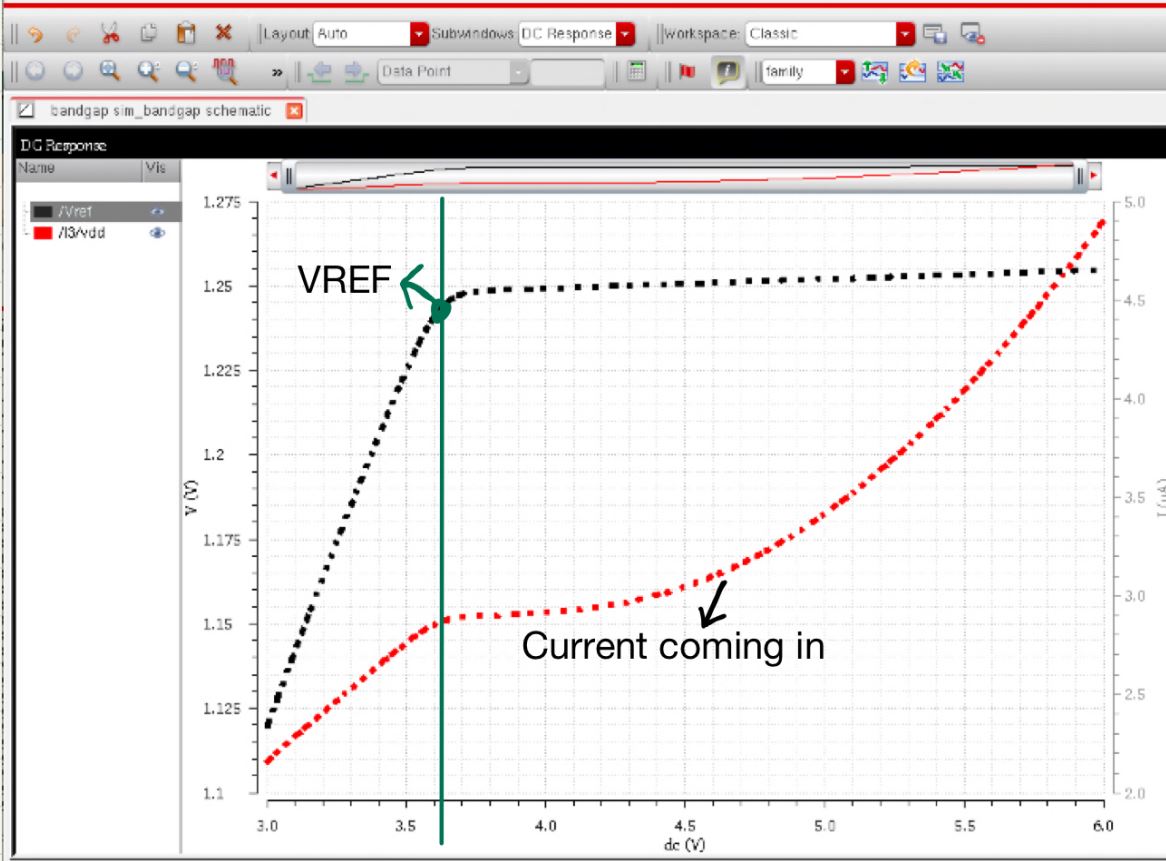1166x861 pixels.
Task: Click the '5.0' right axis tick label
Action: [1134, 202]
